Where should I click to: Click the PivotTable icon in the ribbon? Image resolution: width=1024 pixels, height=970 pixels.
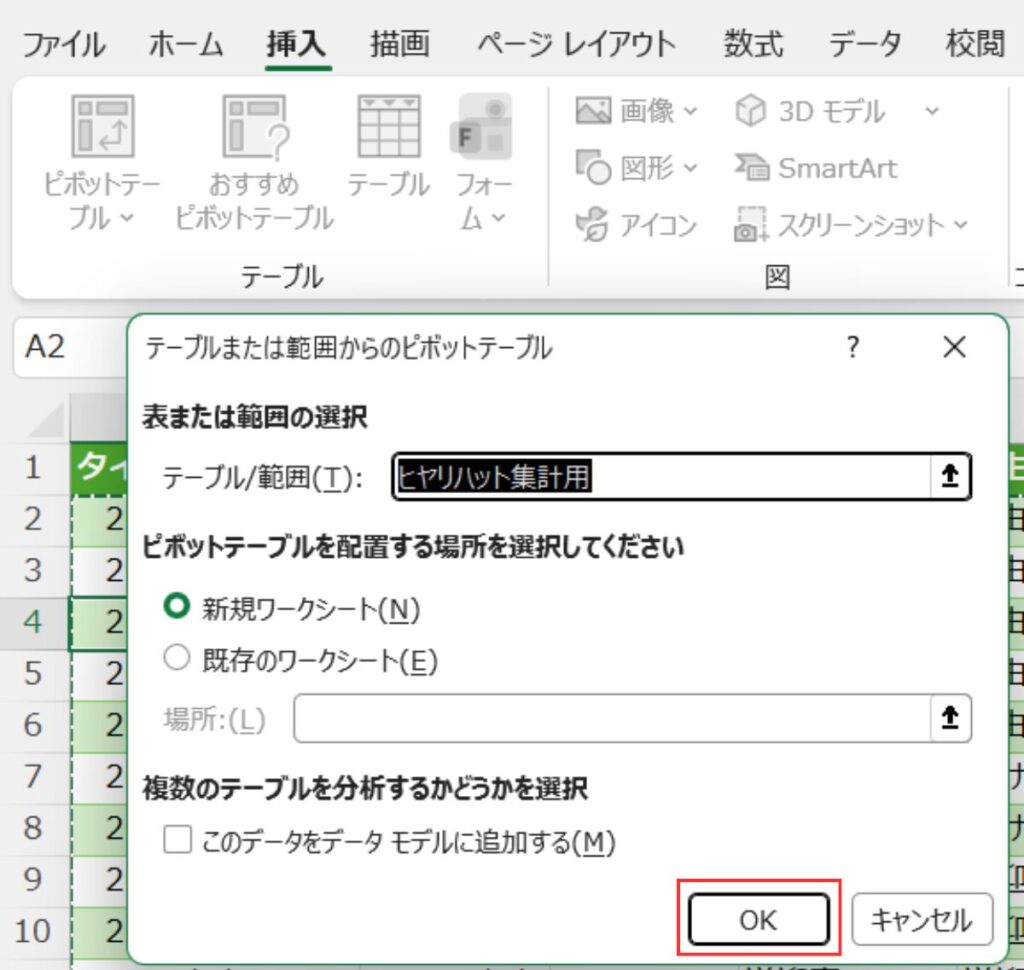pyautogui.click(x=103, y=127)
